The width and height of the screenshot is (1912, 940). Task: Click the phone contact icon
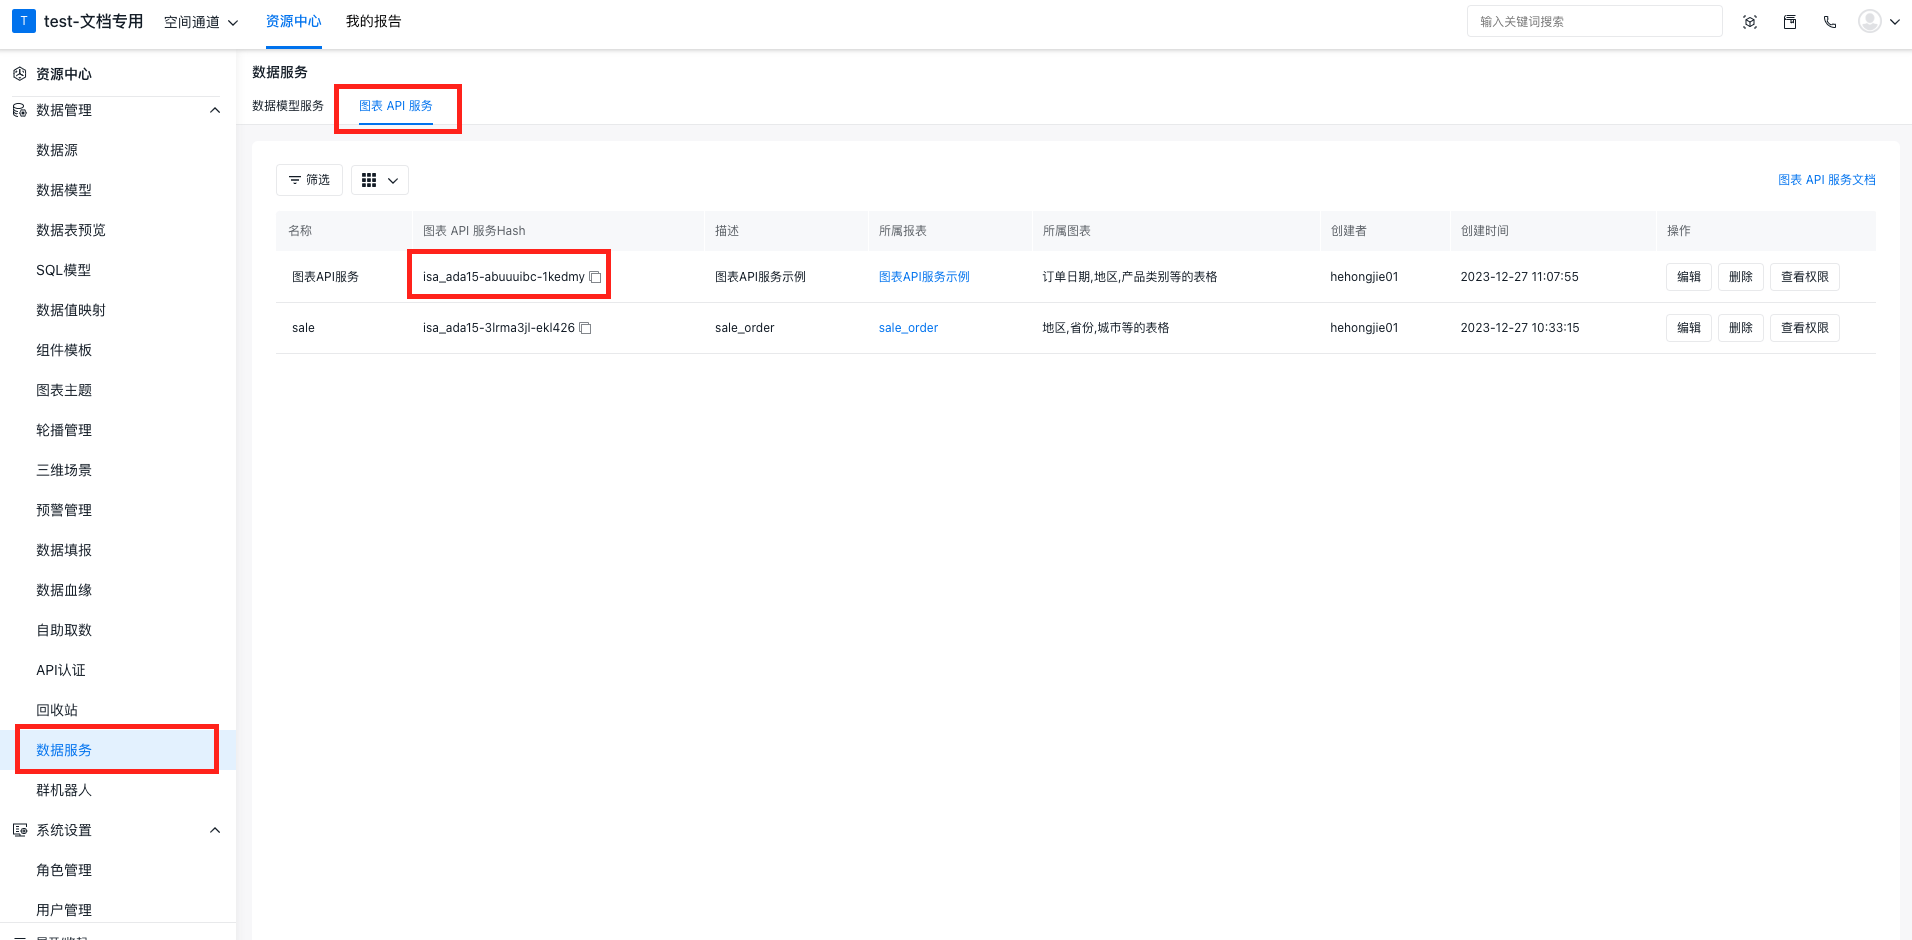pos(1830,22)
